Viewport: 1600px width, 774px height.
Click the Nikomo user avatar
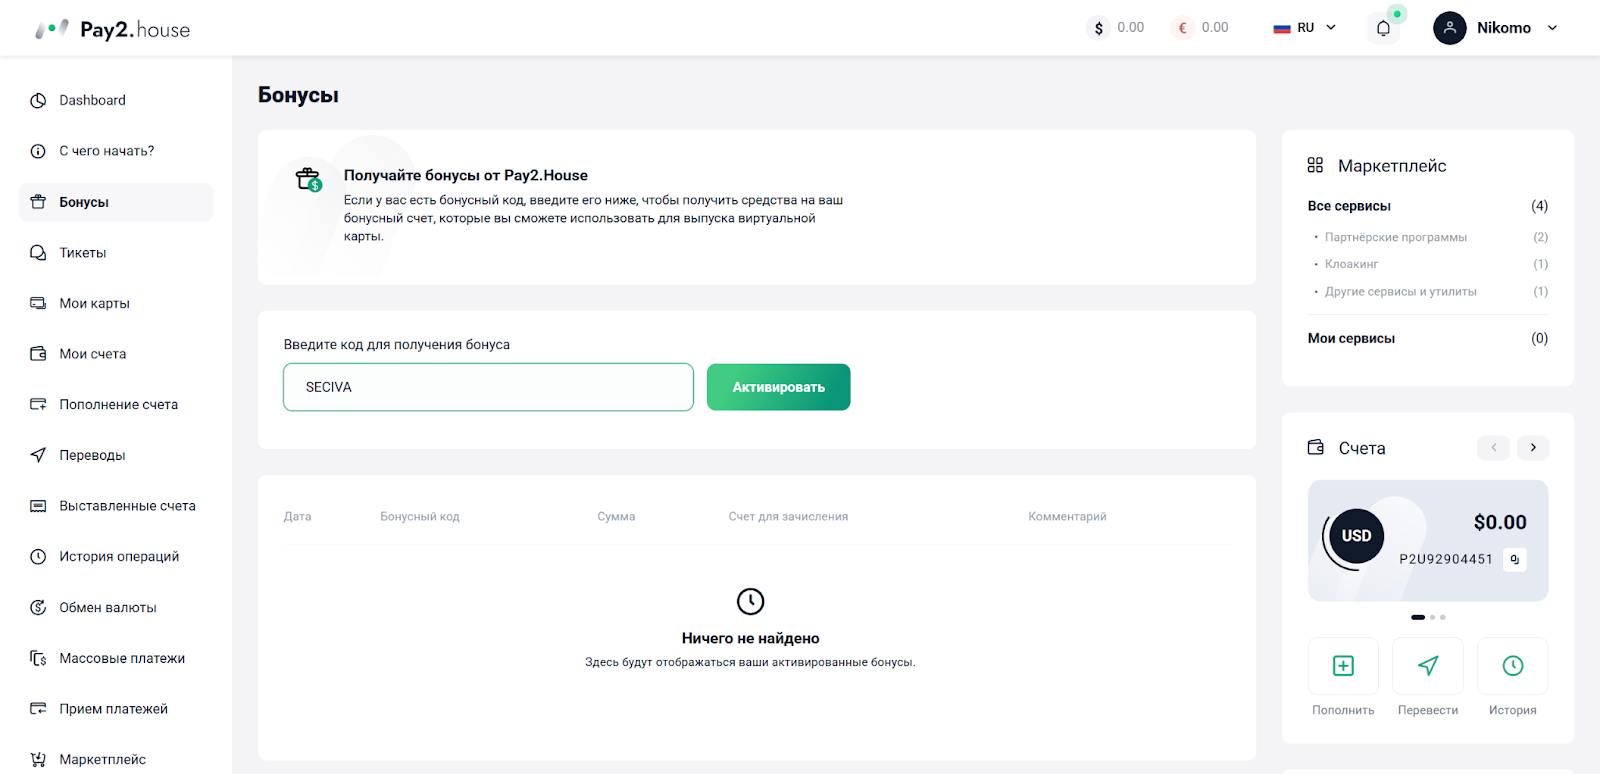tap(1449, 28)
